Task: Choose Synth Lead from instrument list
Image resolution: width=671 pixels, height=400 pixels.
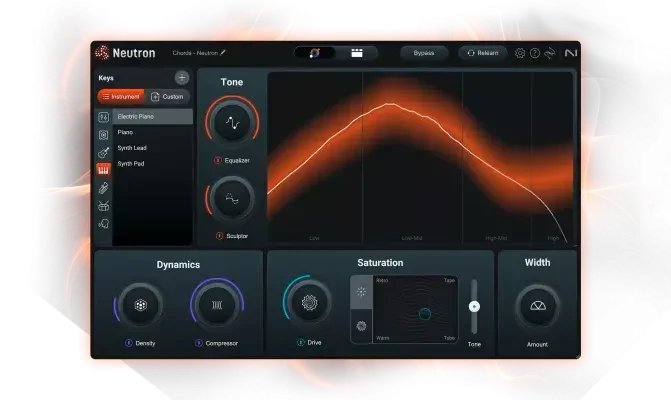Action: [132, 148]
